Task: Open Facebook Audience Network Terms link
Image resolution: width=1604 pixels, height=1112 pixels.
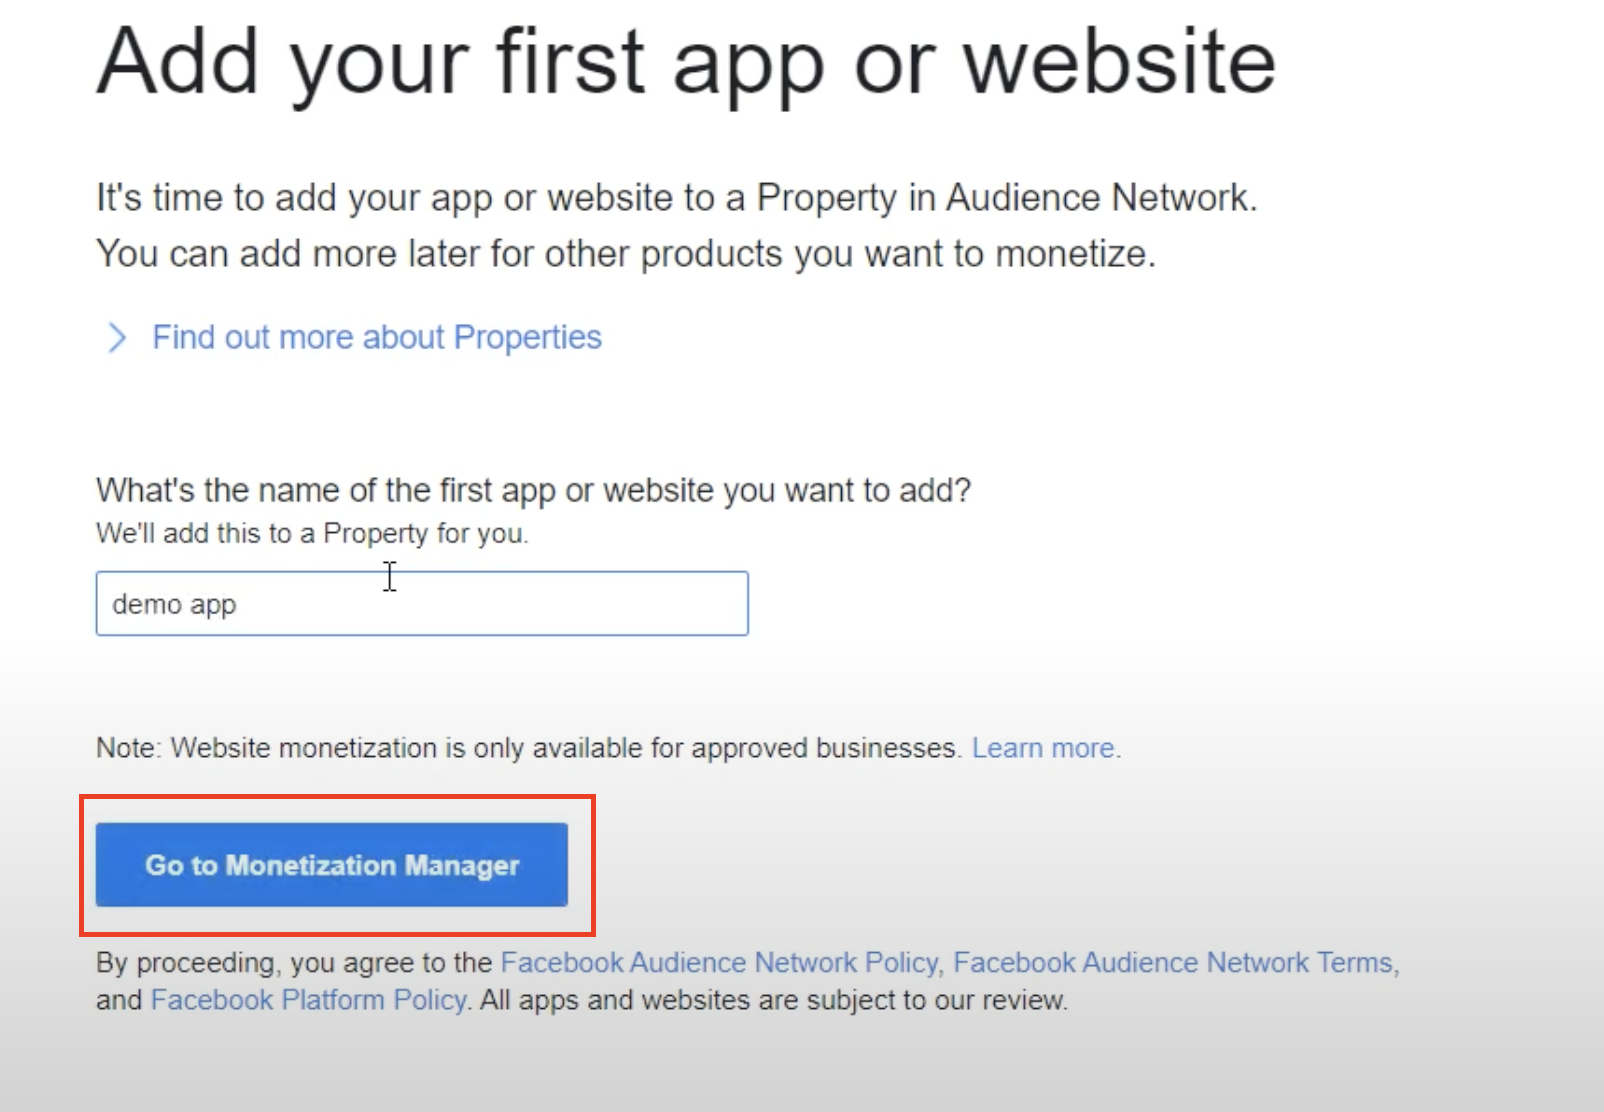Action: (1173, 962)
